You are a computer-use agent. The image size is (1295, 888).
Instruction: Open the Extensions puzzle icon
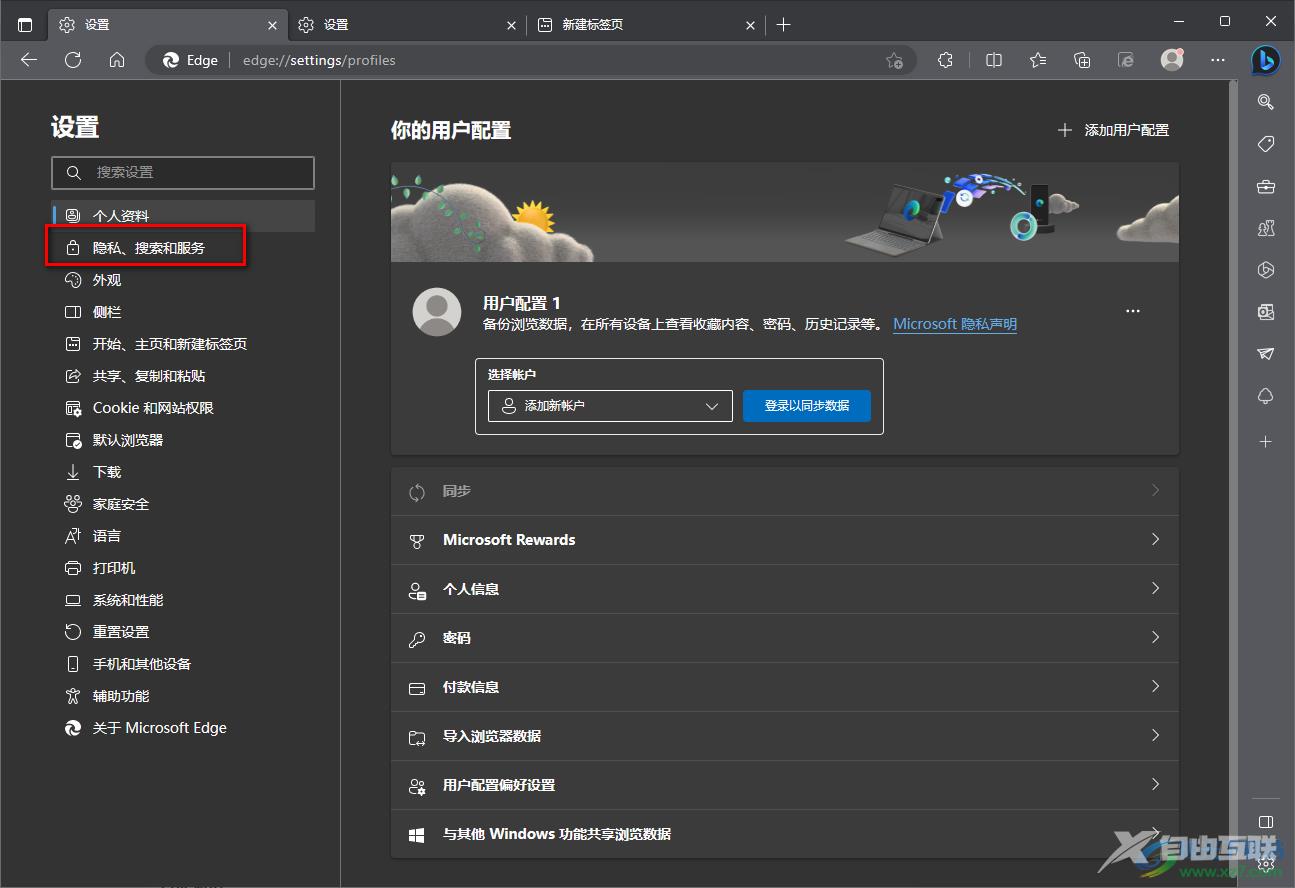tap(945, 60)
